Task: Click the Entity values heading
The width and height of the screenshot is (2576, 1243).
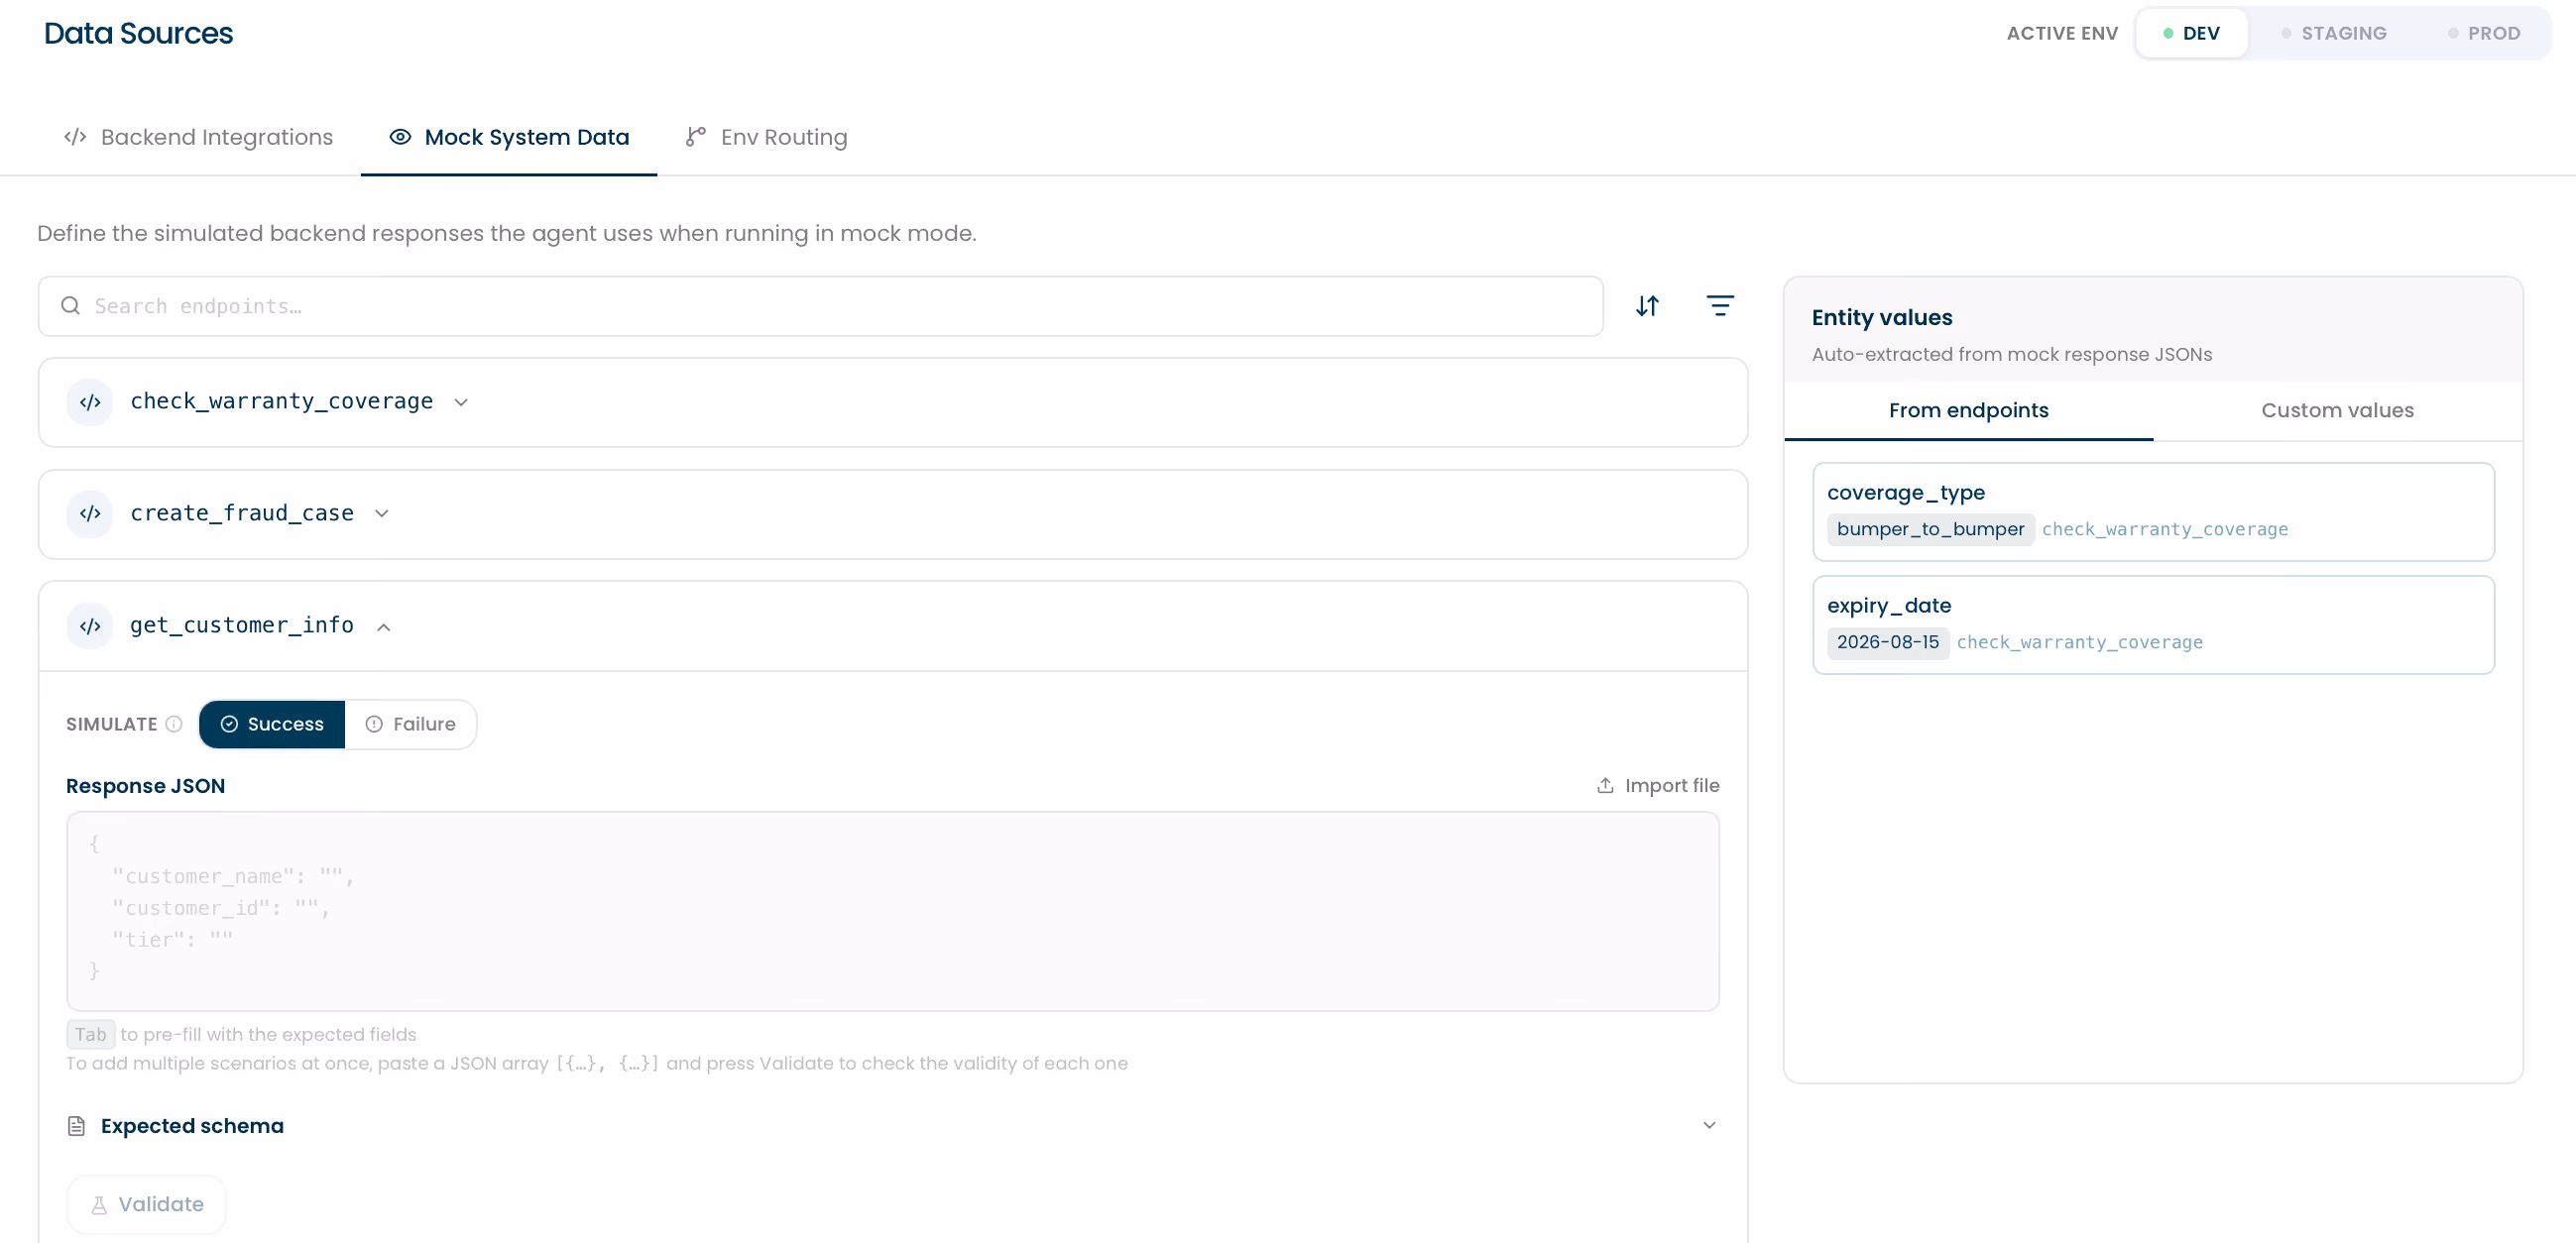Action: 1881,318
